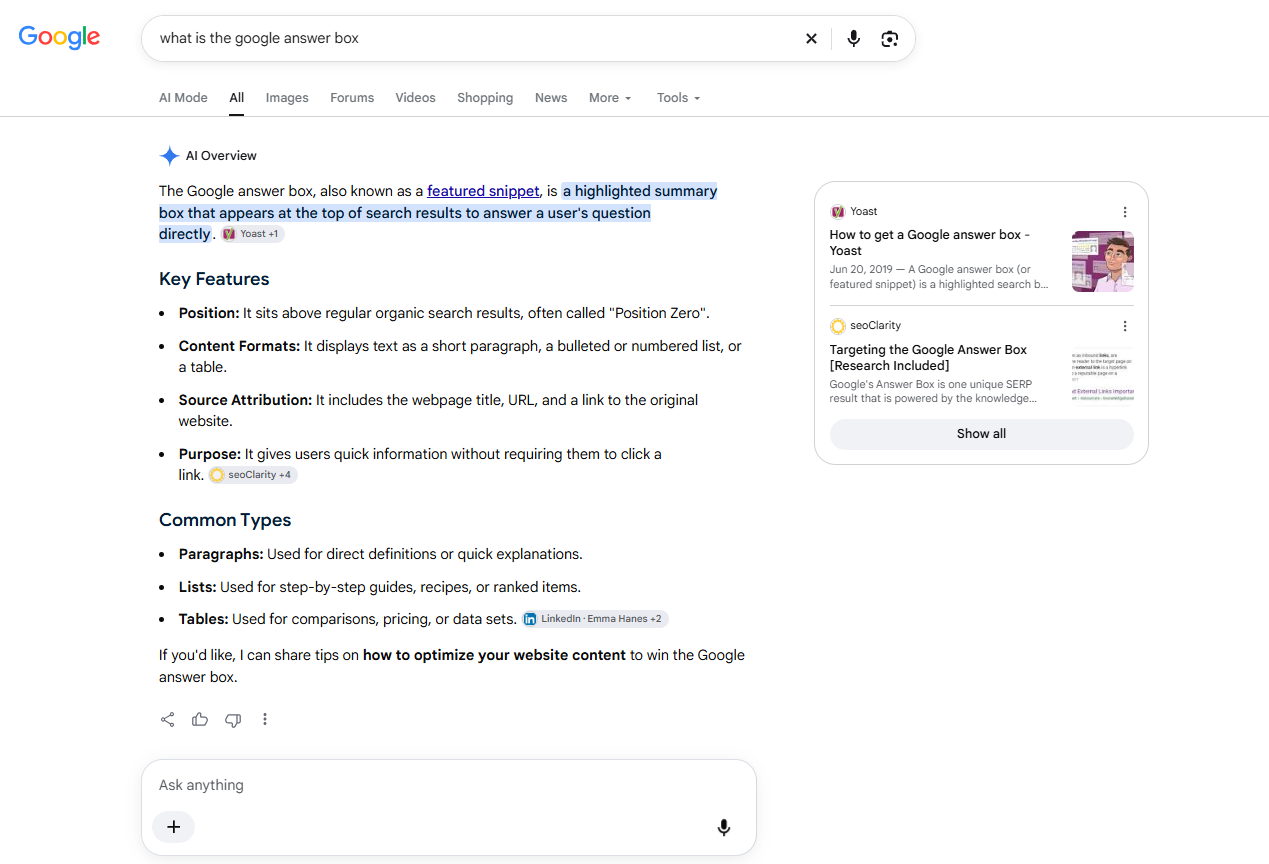Clear the search query with X icon
This screenshot has width=1269, height=864.
click(x=811, y=39)
